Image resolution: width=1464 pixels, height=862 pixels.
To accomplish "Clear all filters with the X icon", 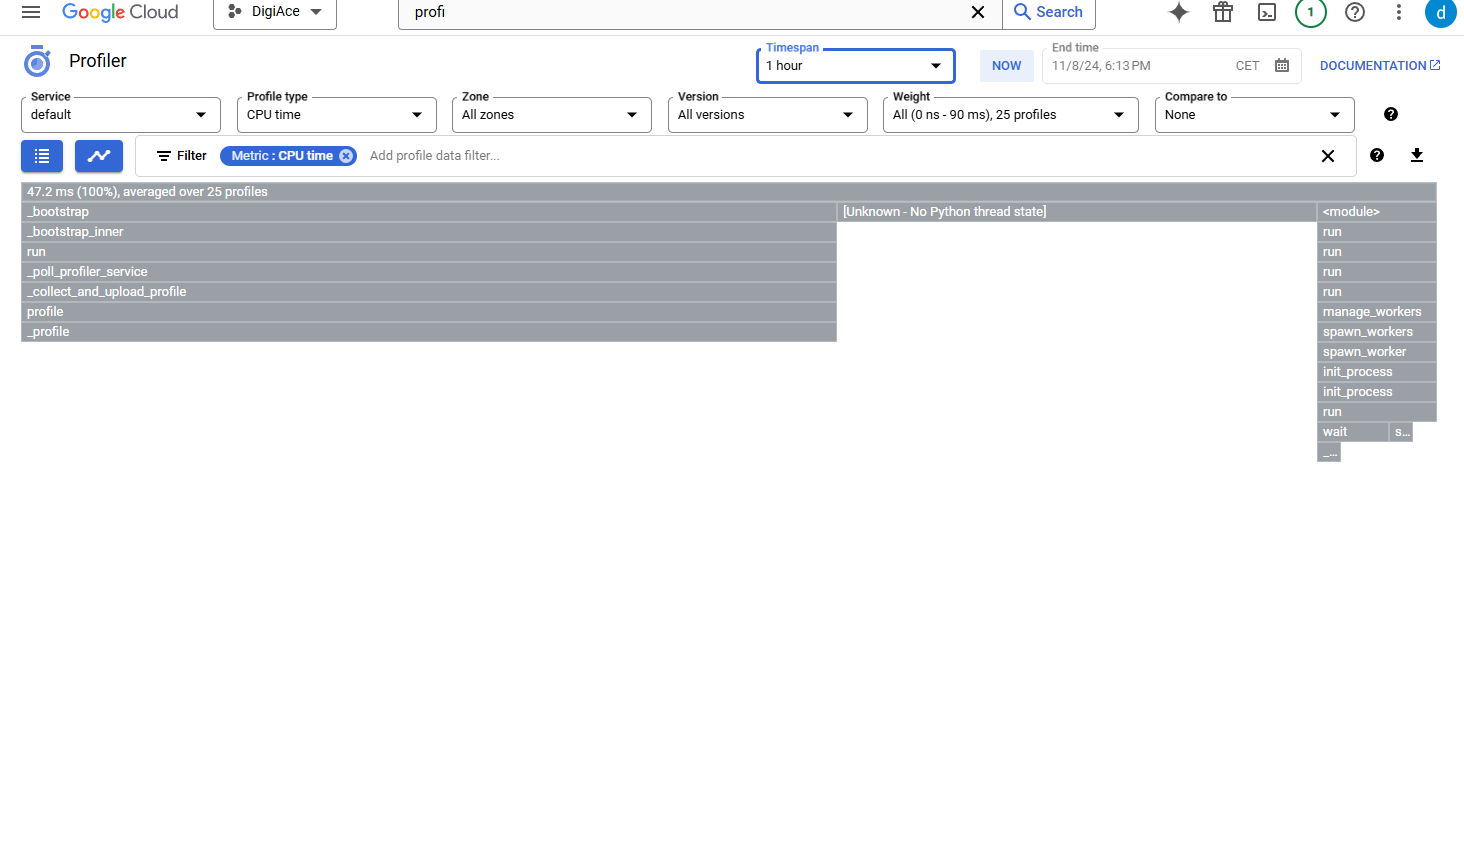I will pos(1328,156).
